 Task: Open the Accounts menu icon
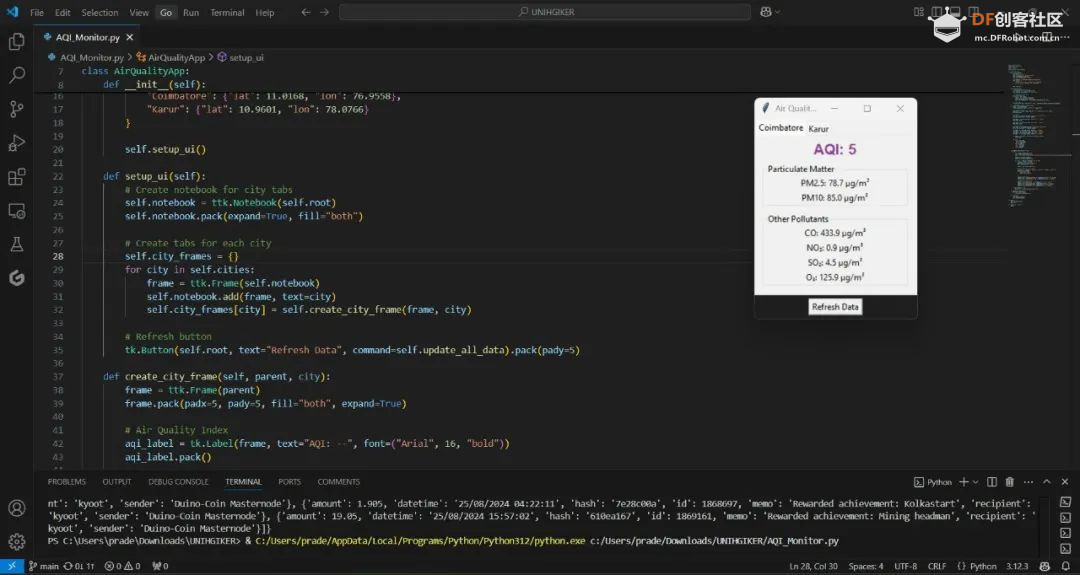tap(17, 508)
